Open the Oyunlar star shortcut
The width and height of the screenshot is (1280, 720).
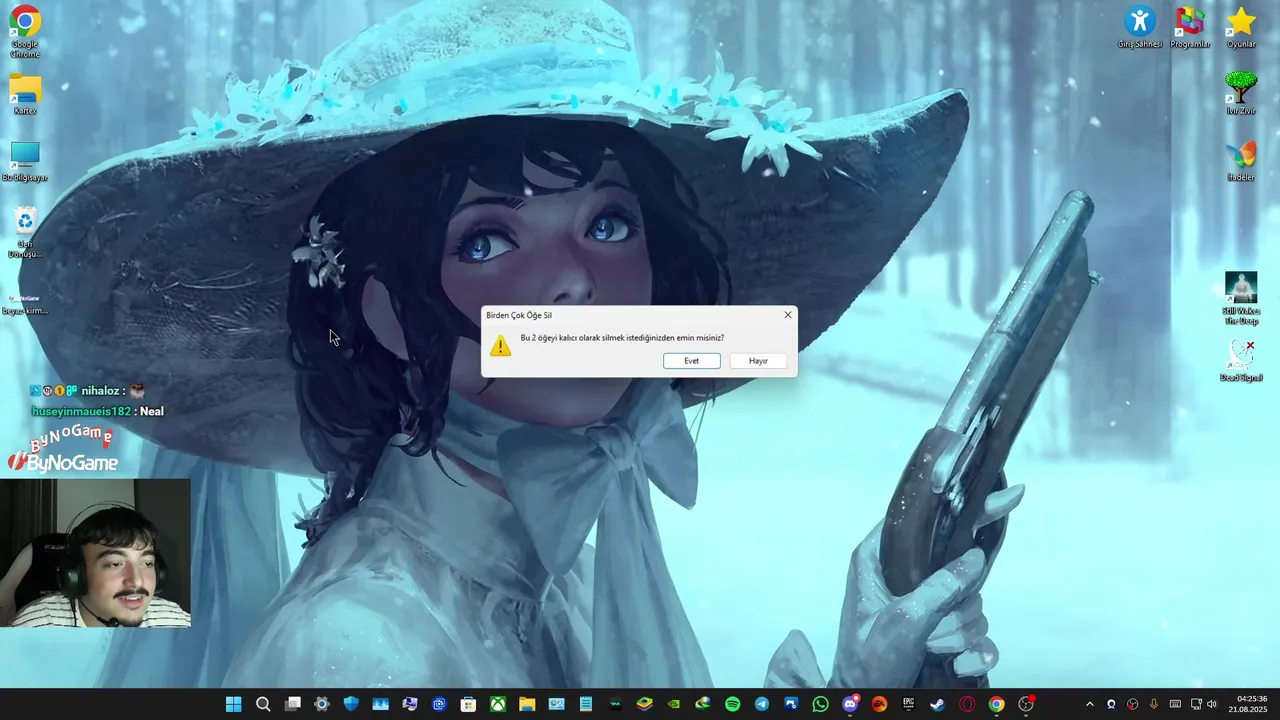point(1241,27)
